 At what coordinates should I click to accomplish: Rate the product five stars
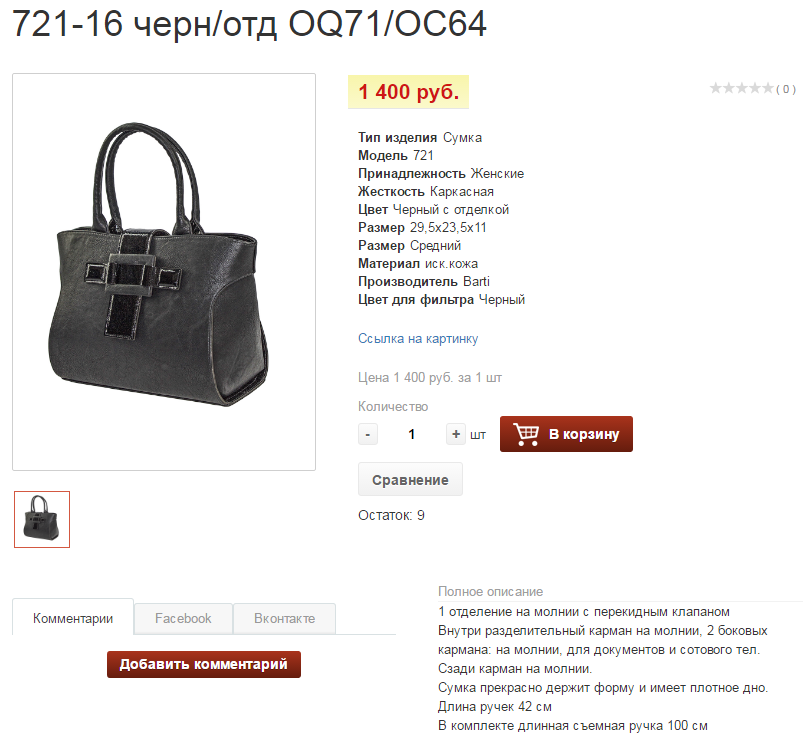point(767,89)
